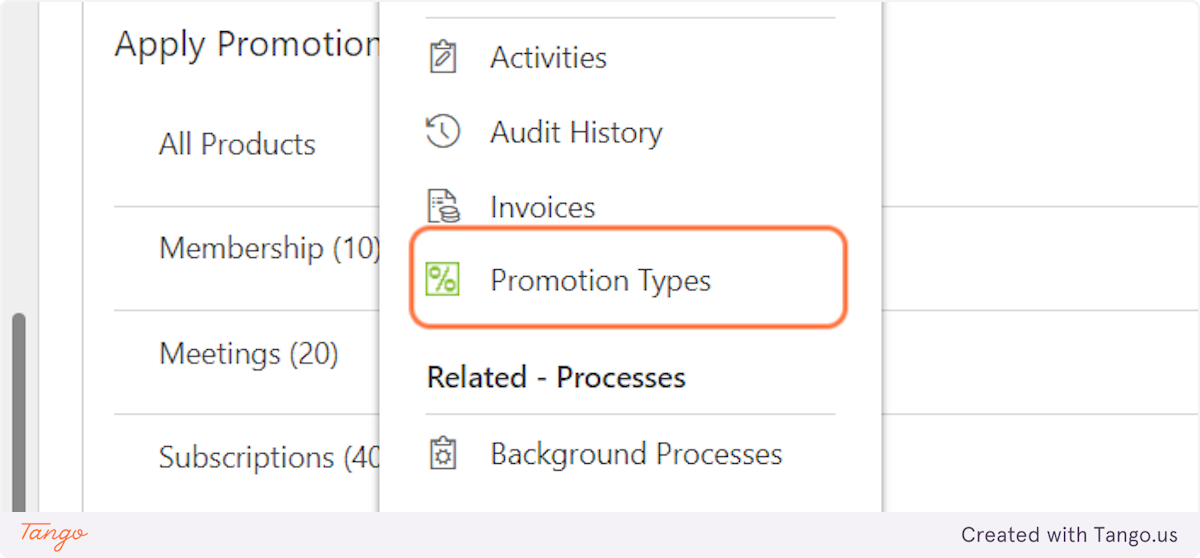Choose the Invoices menu label
The height and width of the screenshot is (558, 1200).
coord(542,207)
